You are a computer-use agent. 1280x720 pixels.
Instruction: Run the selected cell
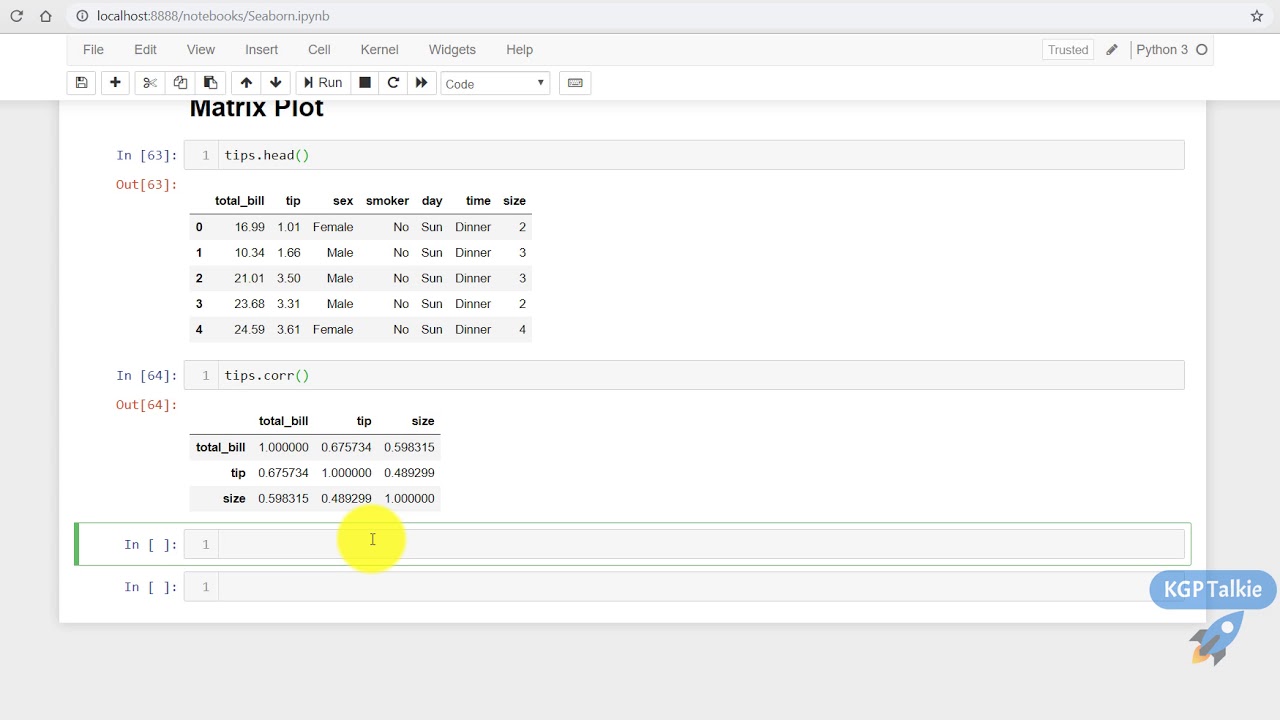point(323,83)
